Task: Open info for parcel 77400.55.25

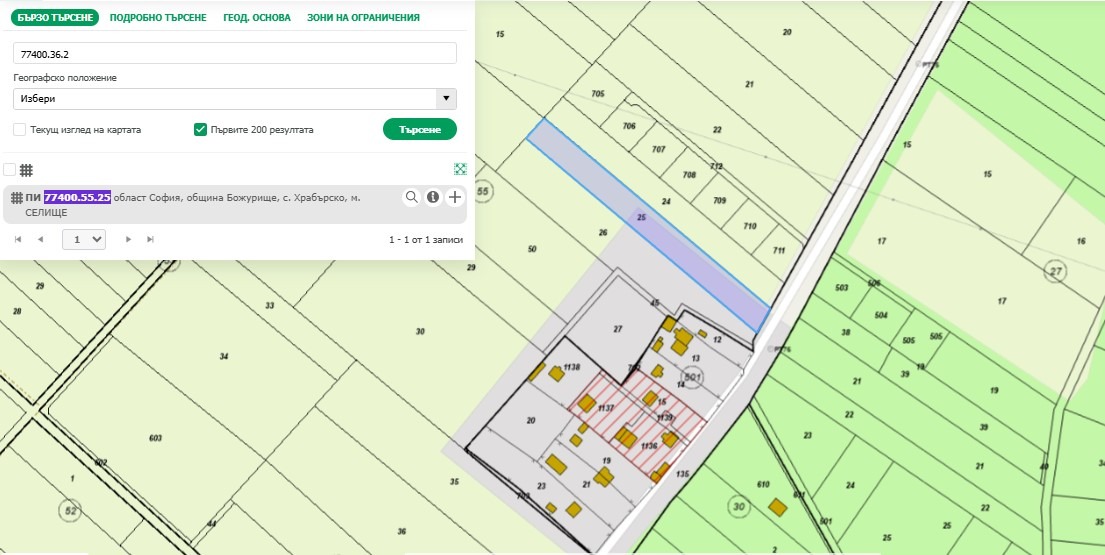Action: point(433,198)
